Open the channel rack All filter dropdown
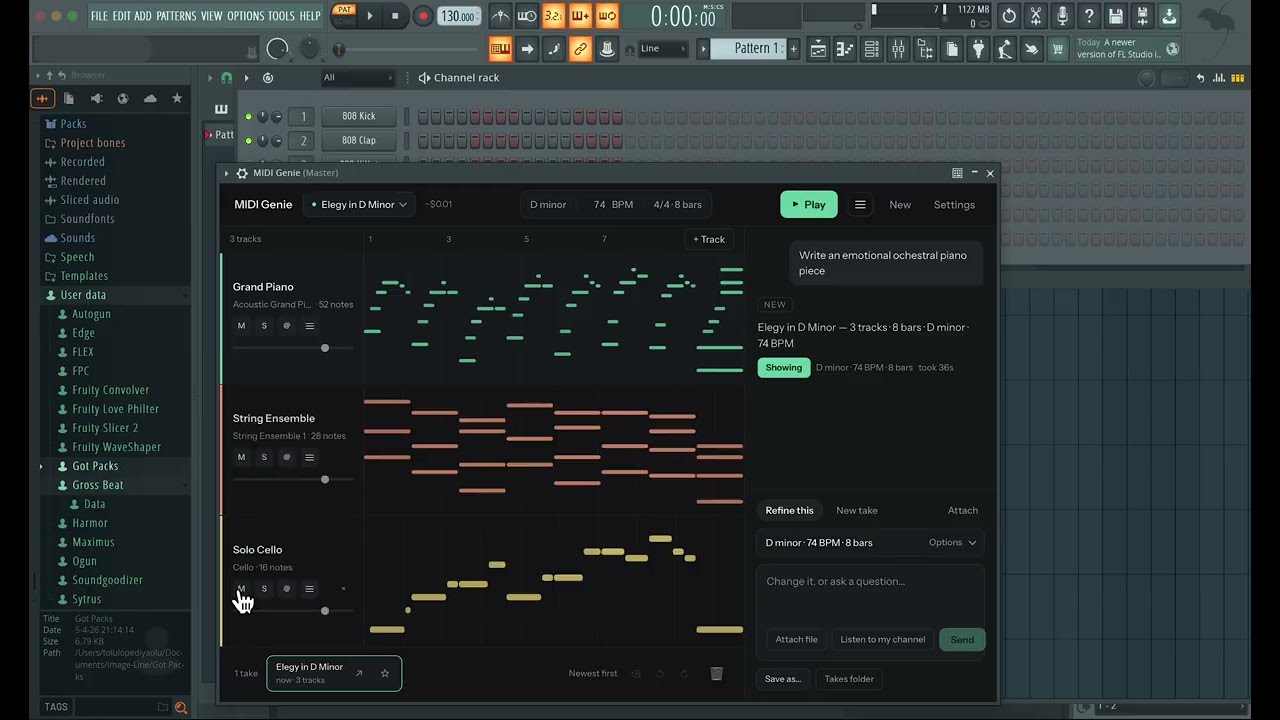The width and height of the screenshot is (1280, 720). pos(357,78)
